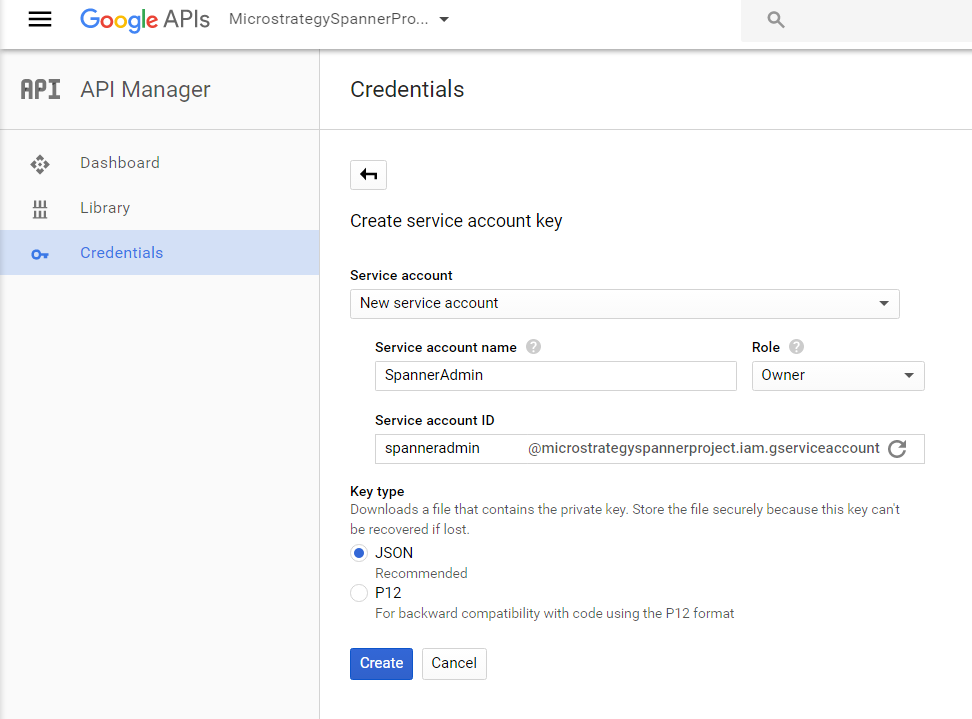The width and height of the screenshot is (972, 719).
Task: Click the Dashboard sidebar icon
Action: (40, 163)
